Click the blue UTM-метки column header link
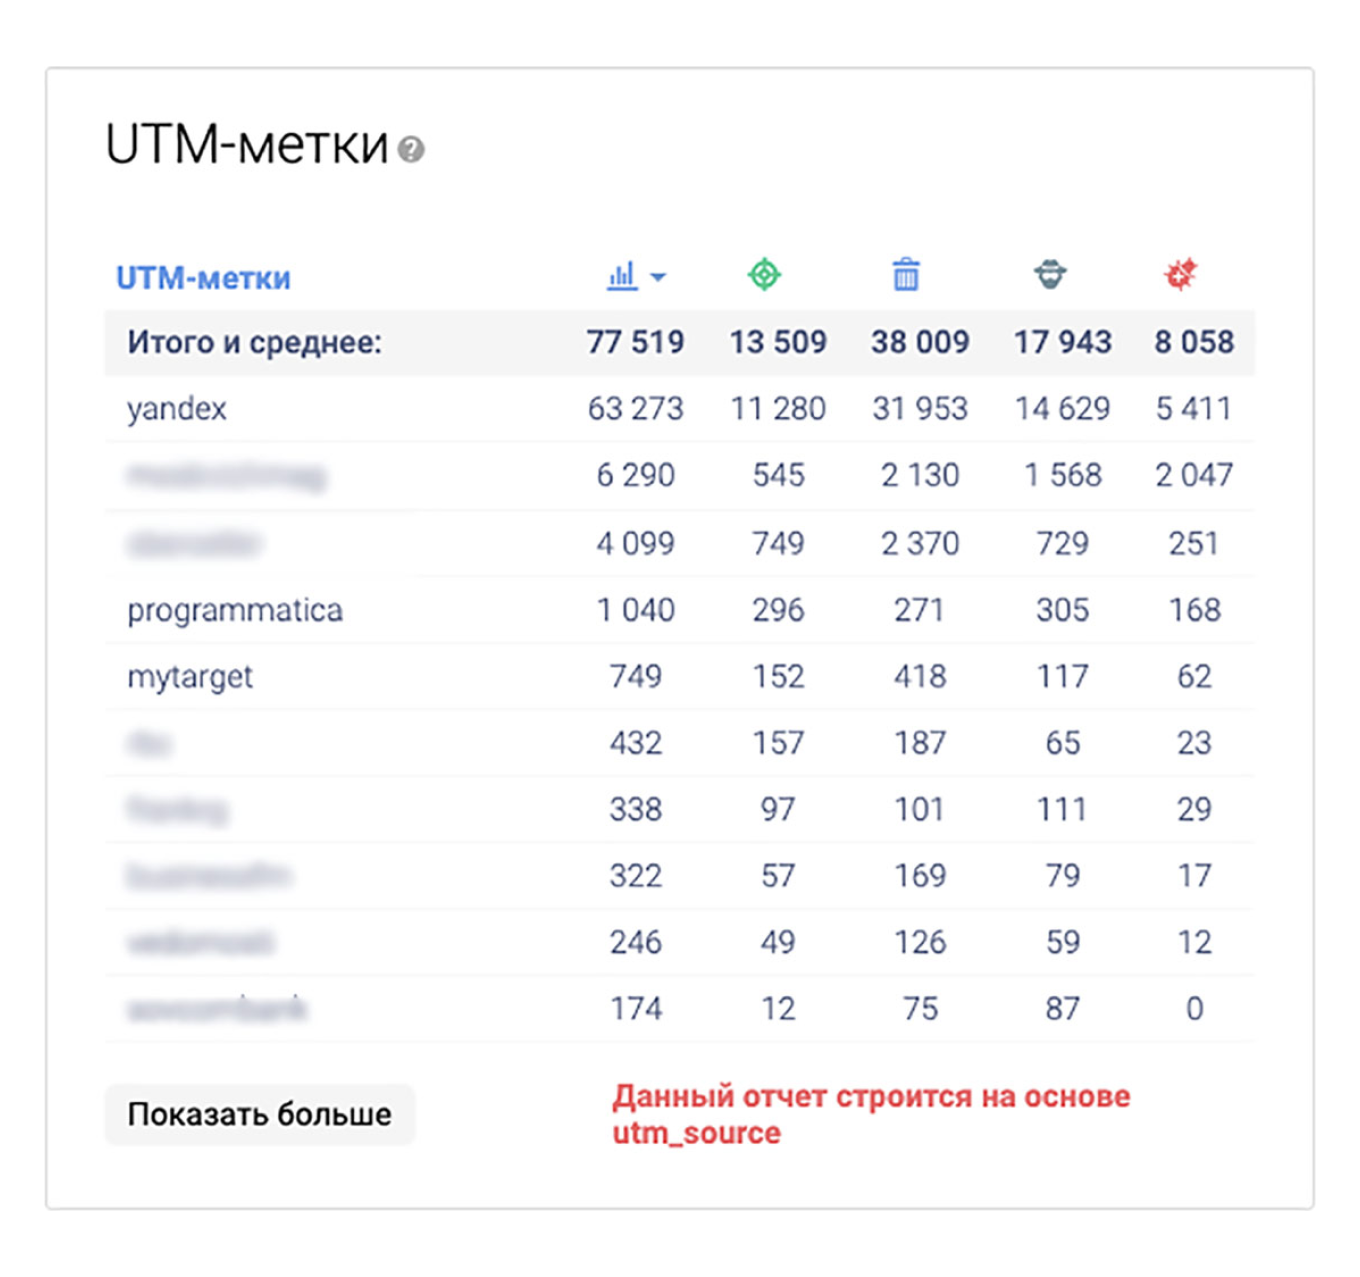1360x1277 pixels. (204, 277)
